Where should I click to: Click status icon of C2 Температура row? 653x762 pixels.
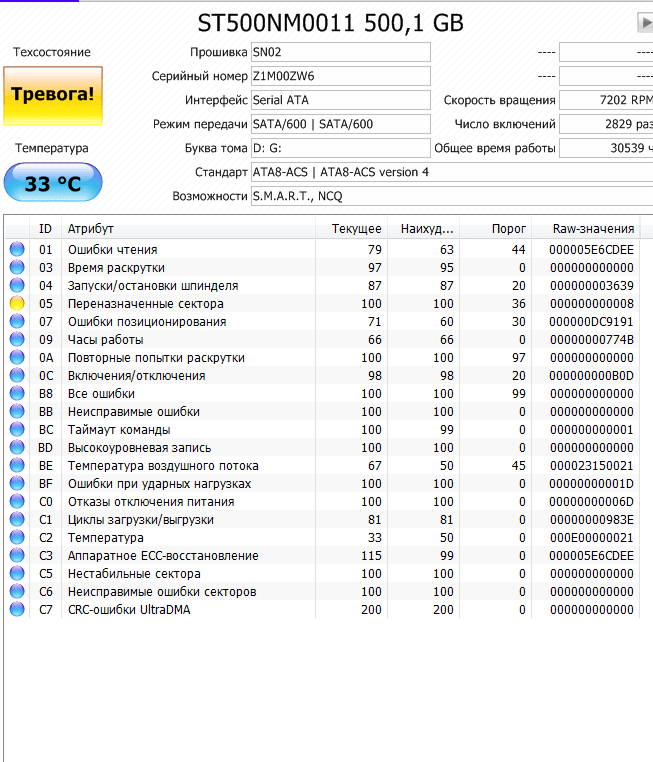[17, 537]
